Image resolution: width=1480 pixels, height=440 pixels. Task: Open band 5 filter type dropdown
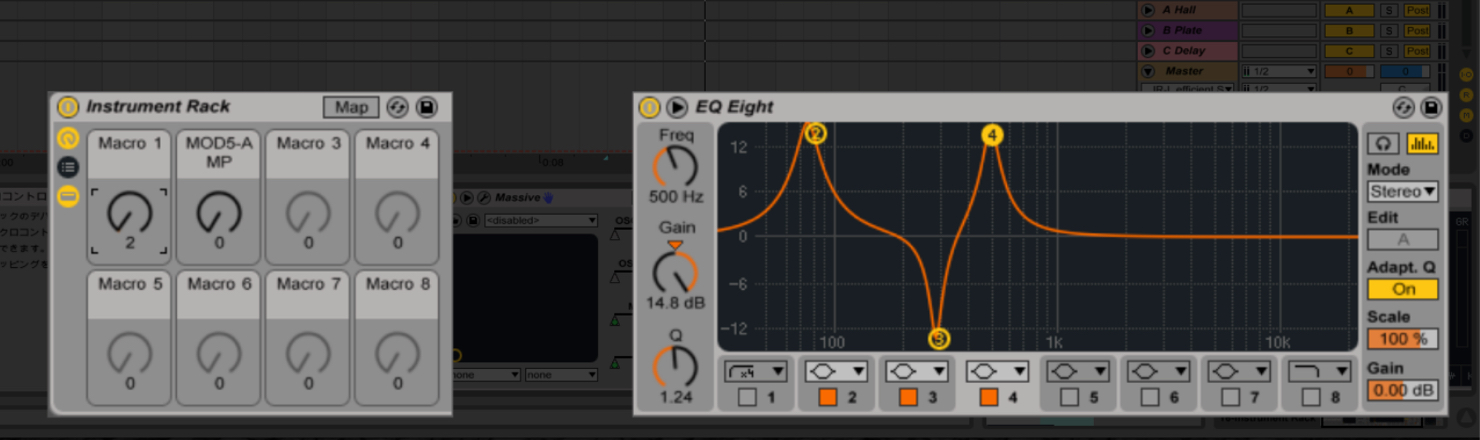[1078, 371]
